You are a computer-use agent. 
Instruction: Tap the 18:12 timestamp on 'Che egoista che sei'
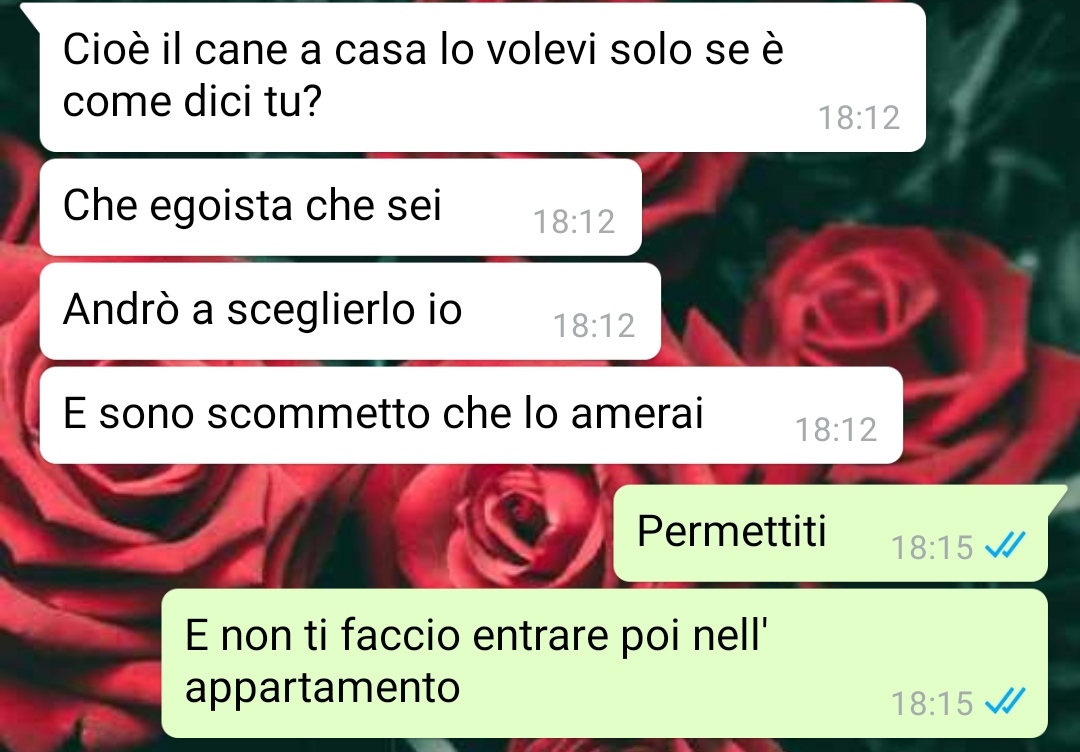pos(574,222)
